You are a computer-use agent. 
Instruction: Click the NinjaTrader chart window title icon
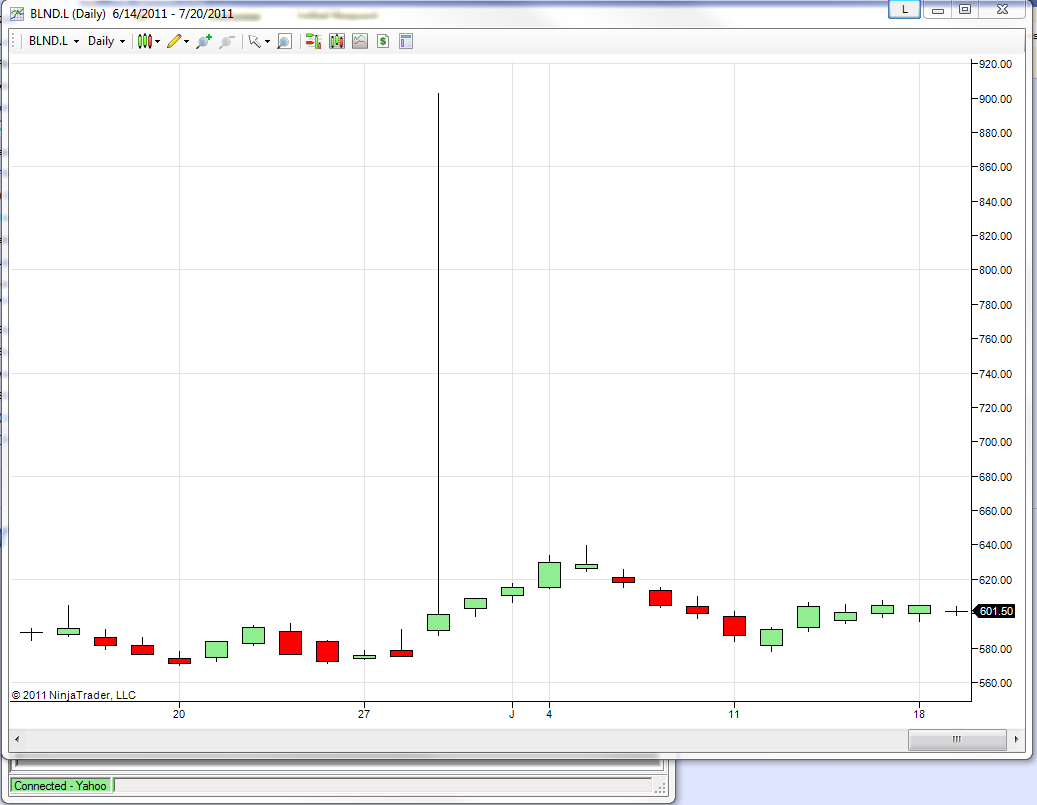tap(17, 13)
